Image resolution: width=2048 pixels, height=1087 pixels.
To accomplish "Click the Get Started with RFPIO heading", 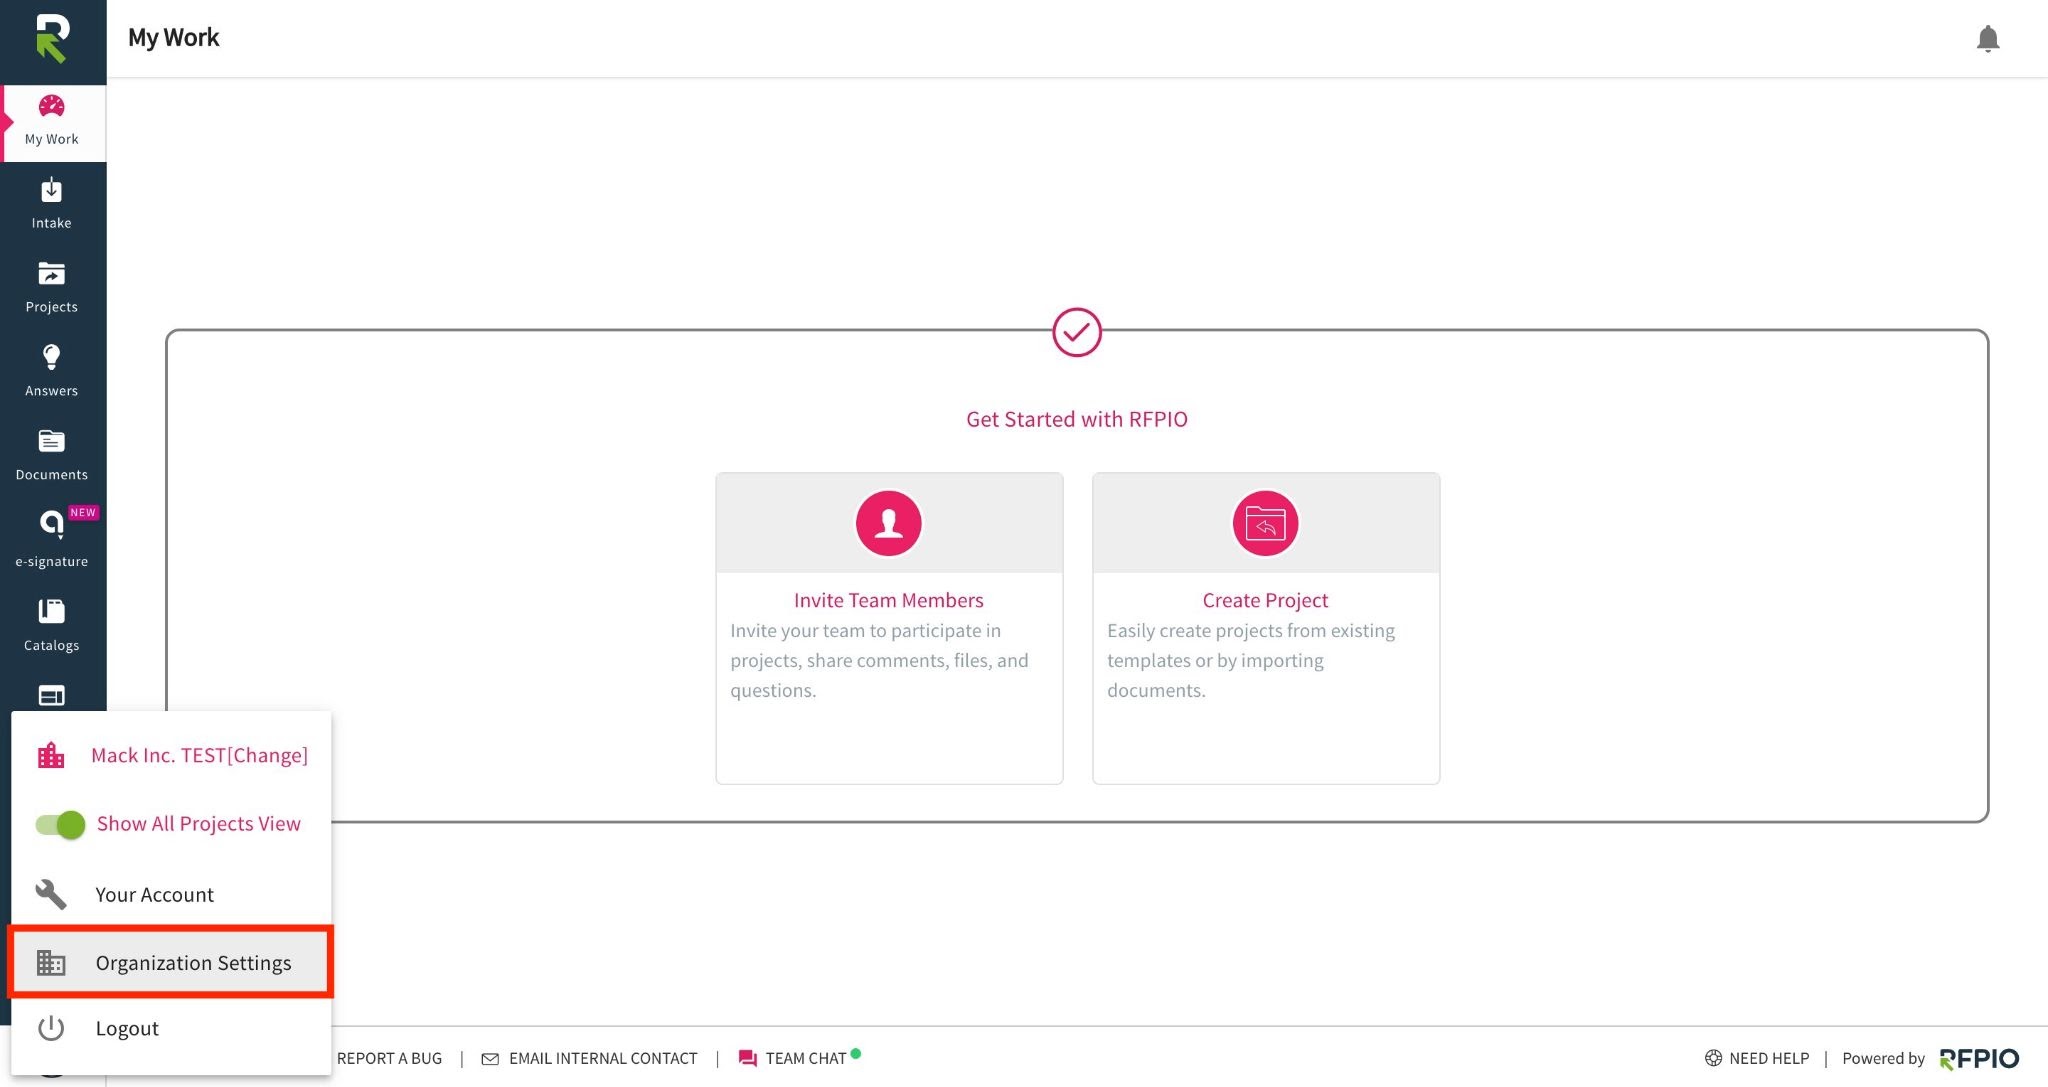I will 1077,419.
